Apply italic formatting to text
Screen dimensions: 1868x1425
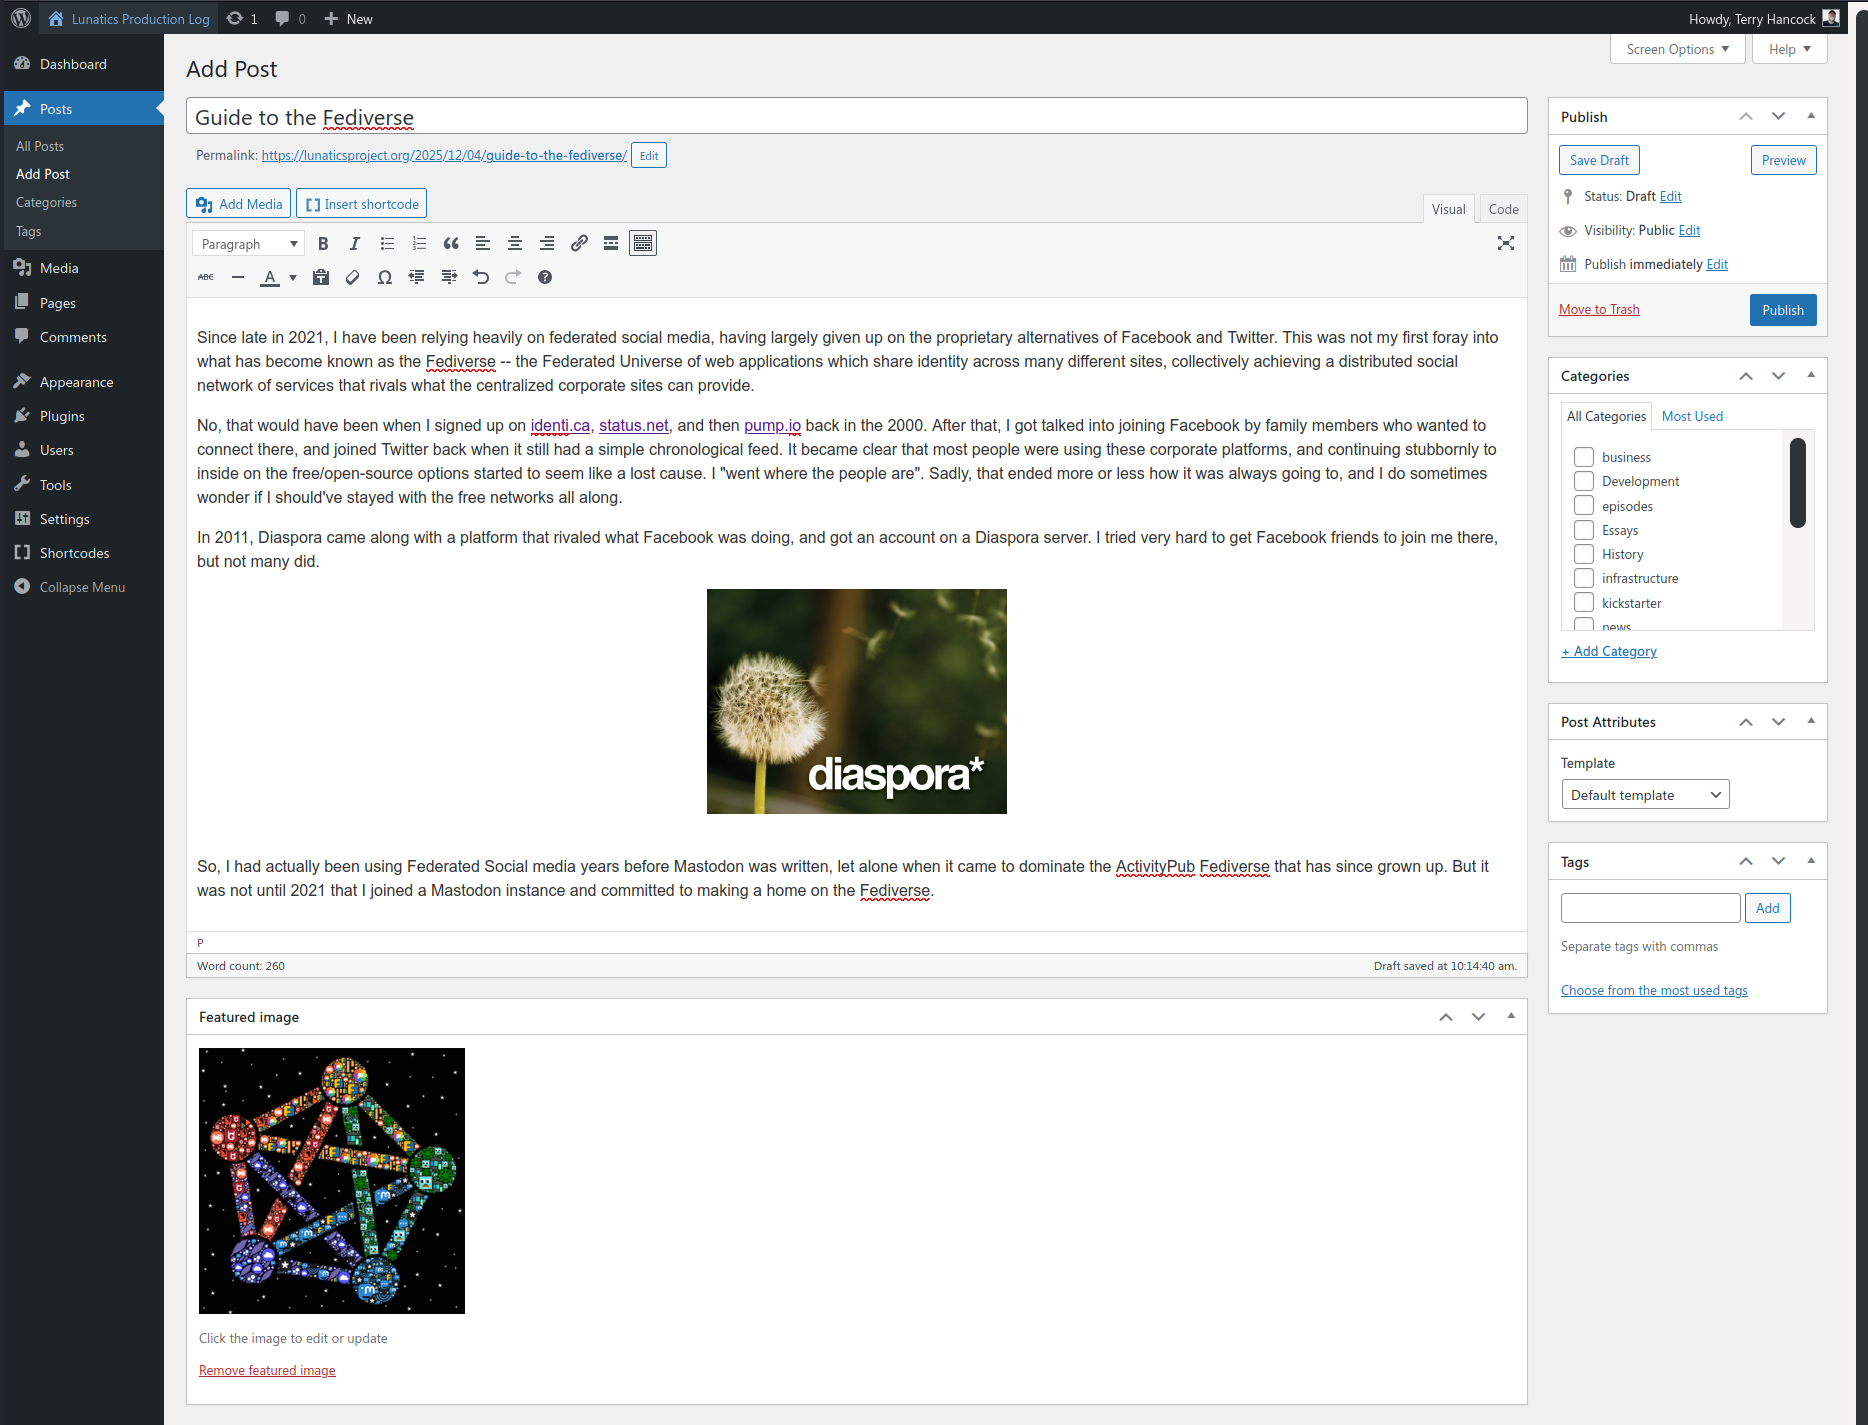[x=354, y=244]
